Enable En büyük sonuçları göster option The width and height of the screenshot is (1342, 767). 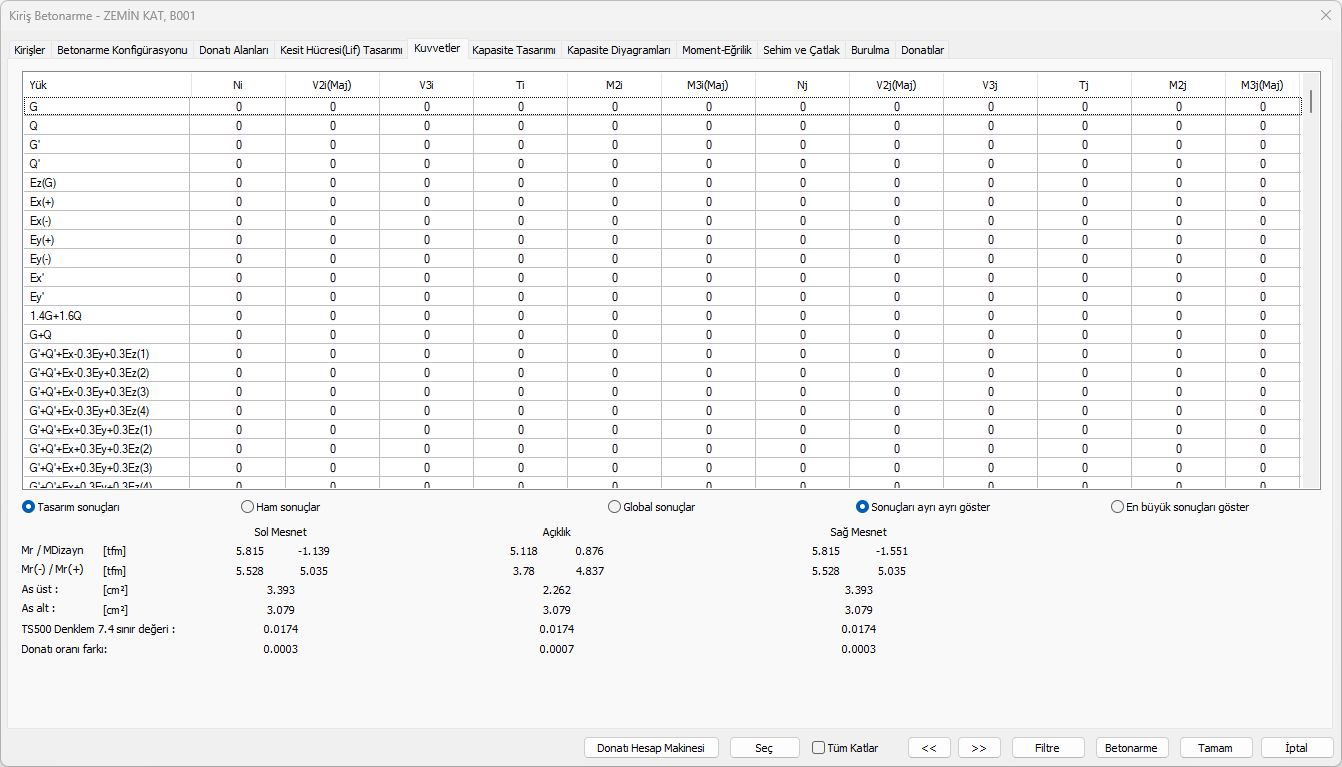tap(1118, 507)
